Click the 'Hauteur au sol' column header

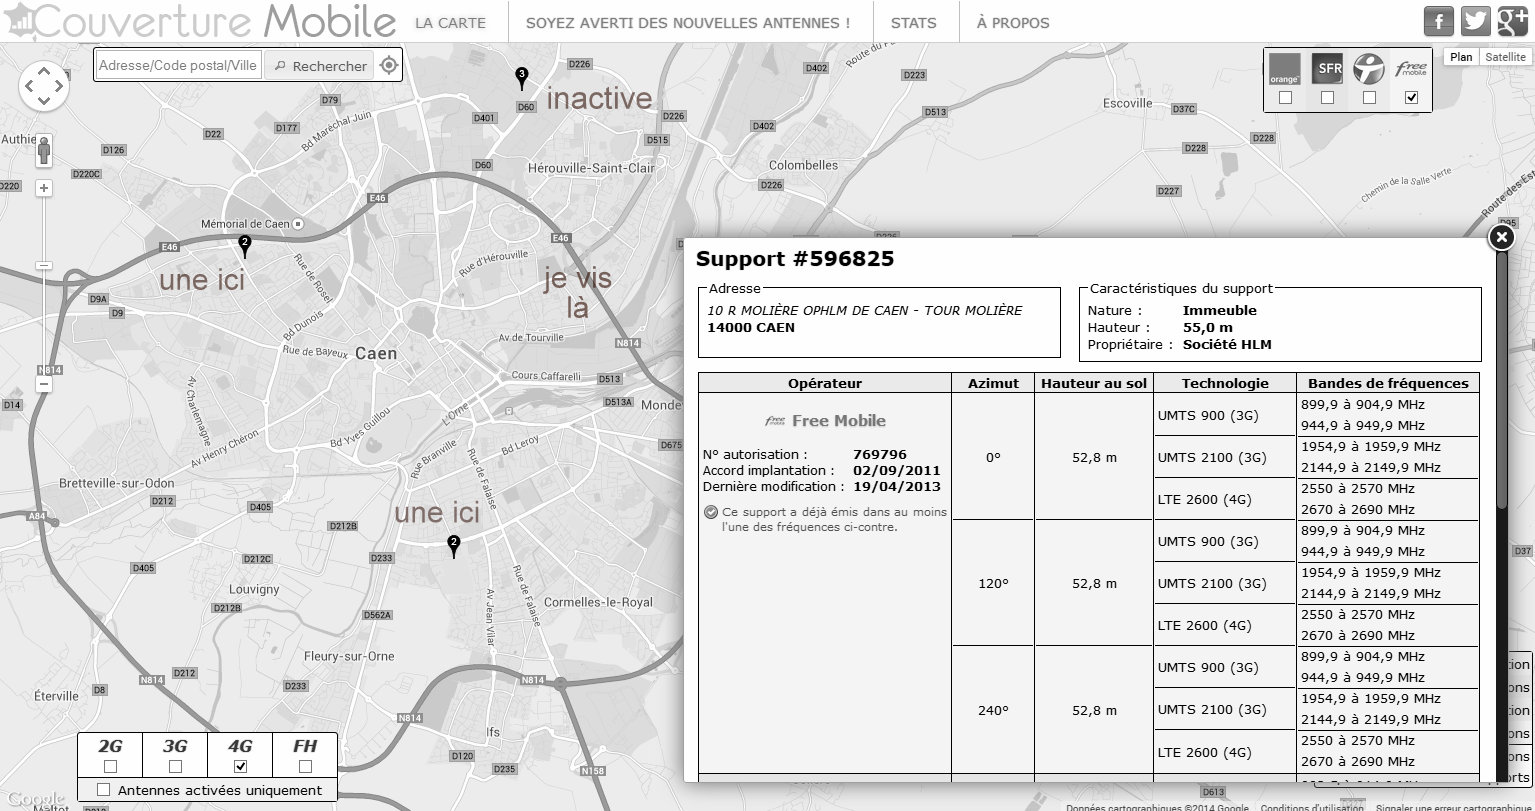click(x=1094, y=383)
